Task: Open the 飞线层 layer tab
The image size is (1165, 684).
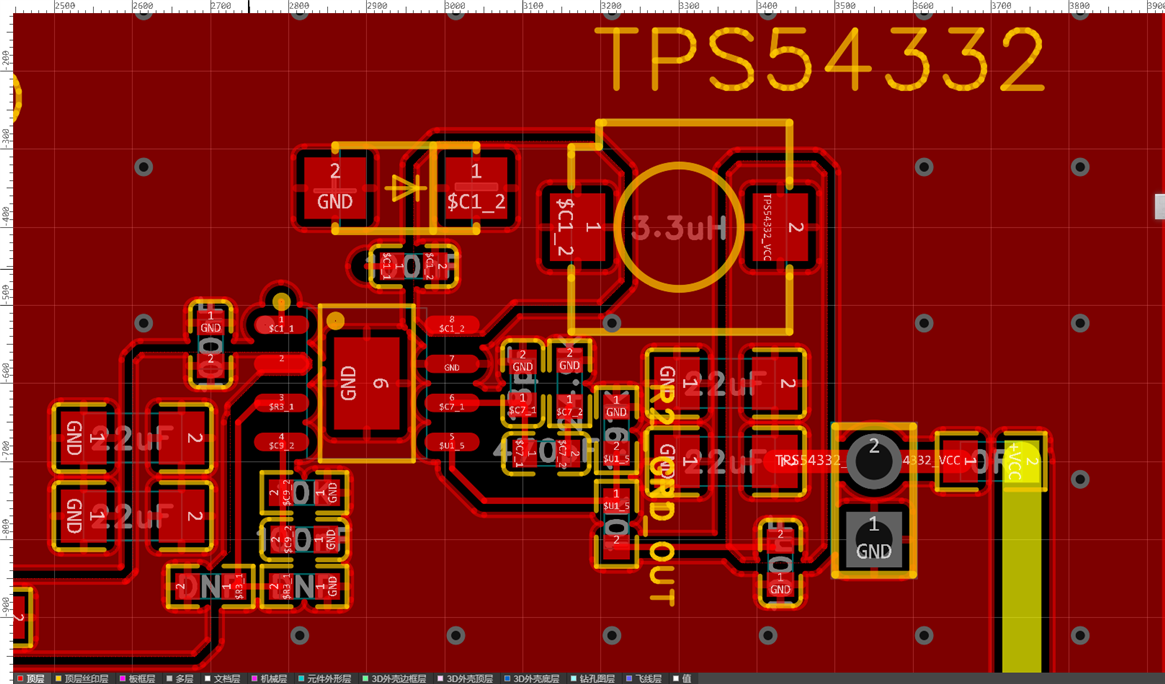Action: point(643,679)
